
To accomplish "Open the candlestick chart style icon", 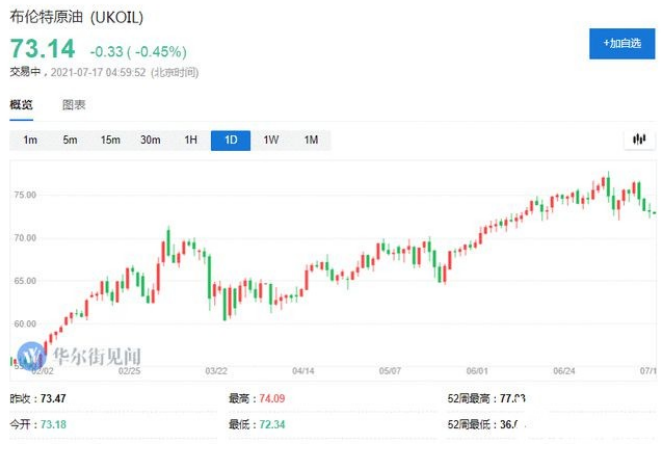I will coord(637,140).
